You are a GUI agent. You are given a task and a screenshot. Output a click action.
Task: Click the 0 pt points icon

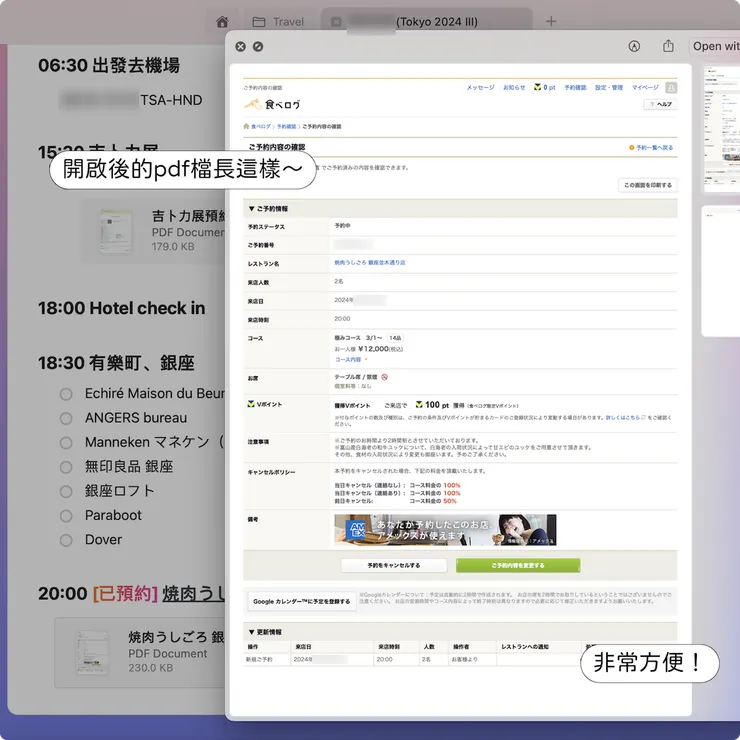(x=537, y=87)
